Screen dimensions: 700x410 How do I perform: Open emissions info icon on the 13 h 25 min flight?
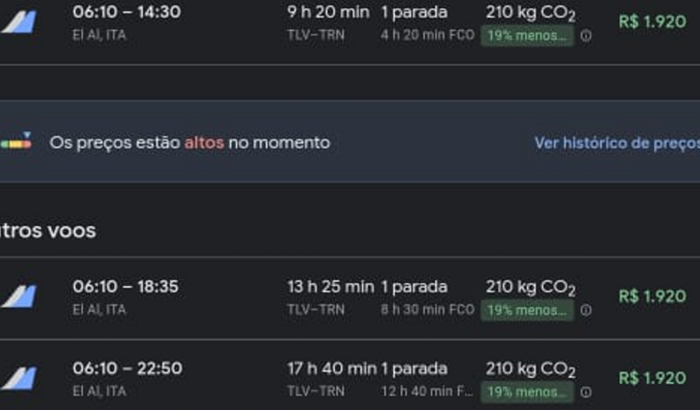pos(586,310)
